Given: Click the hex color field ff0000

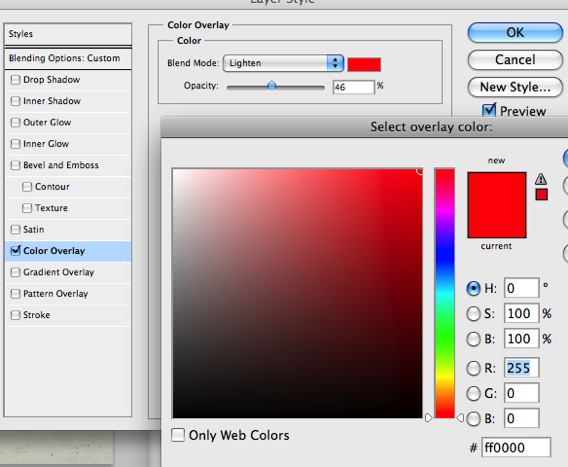Looking at the screenshot, I should (x=516, y=448).
